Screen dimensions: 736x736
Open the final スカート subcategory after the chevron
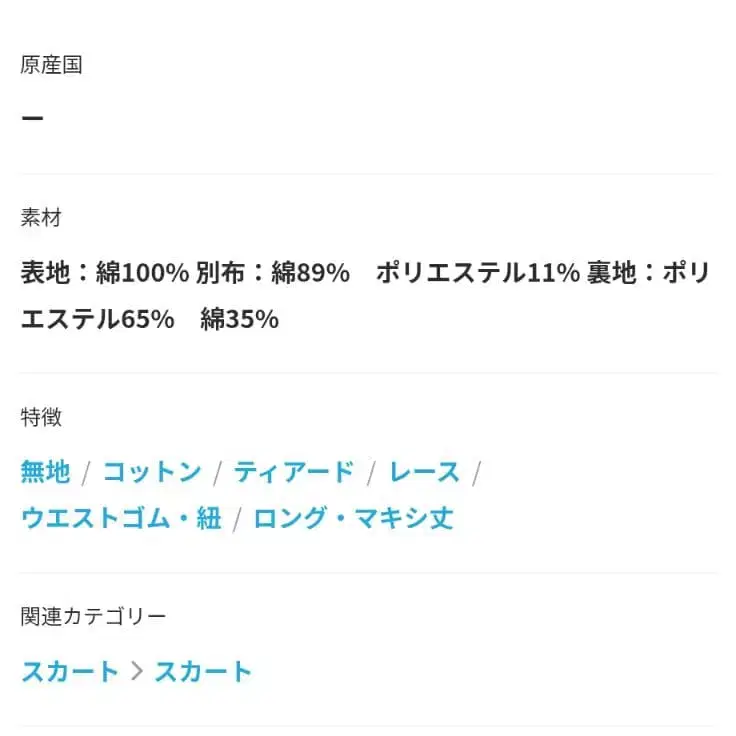click(x=203, y=671)
